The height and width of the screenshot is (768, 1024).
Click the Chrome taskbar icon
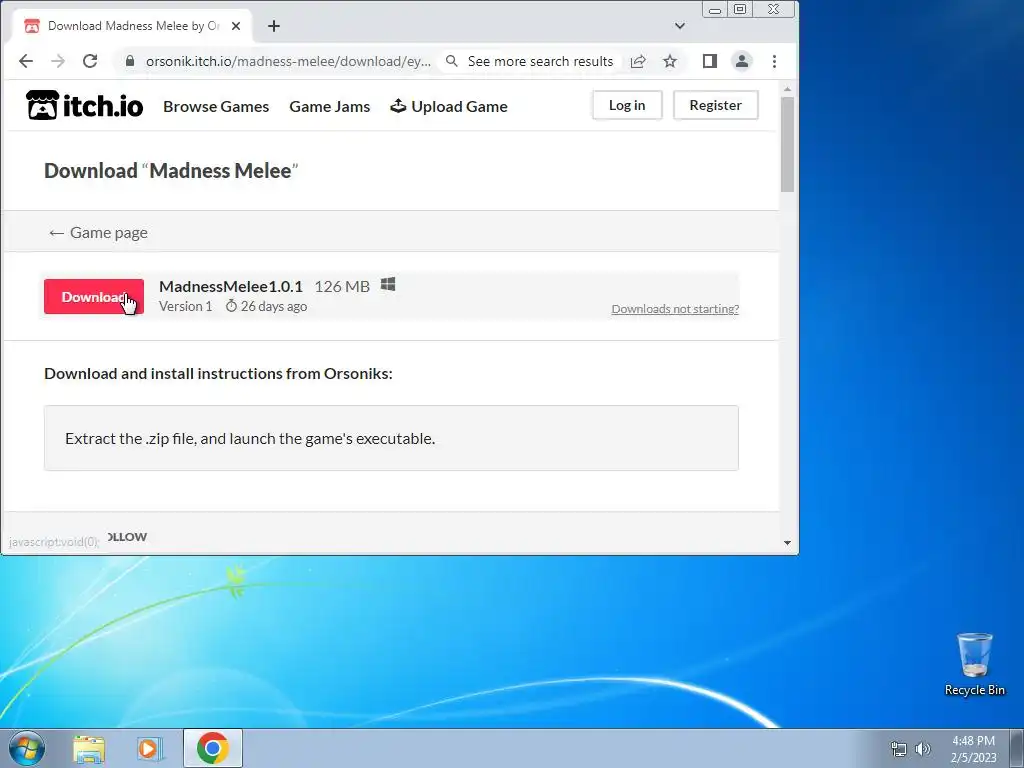[213, 748]
